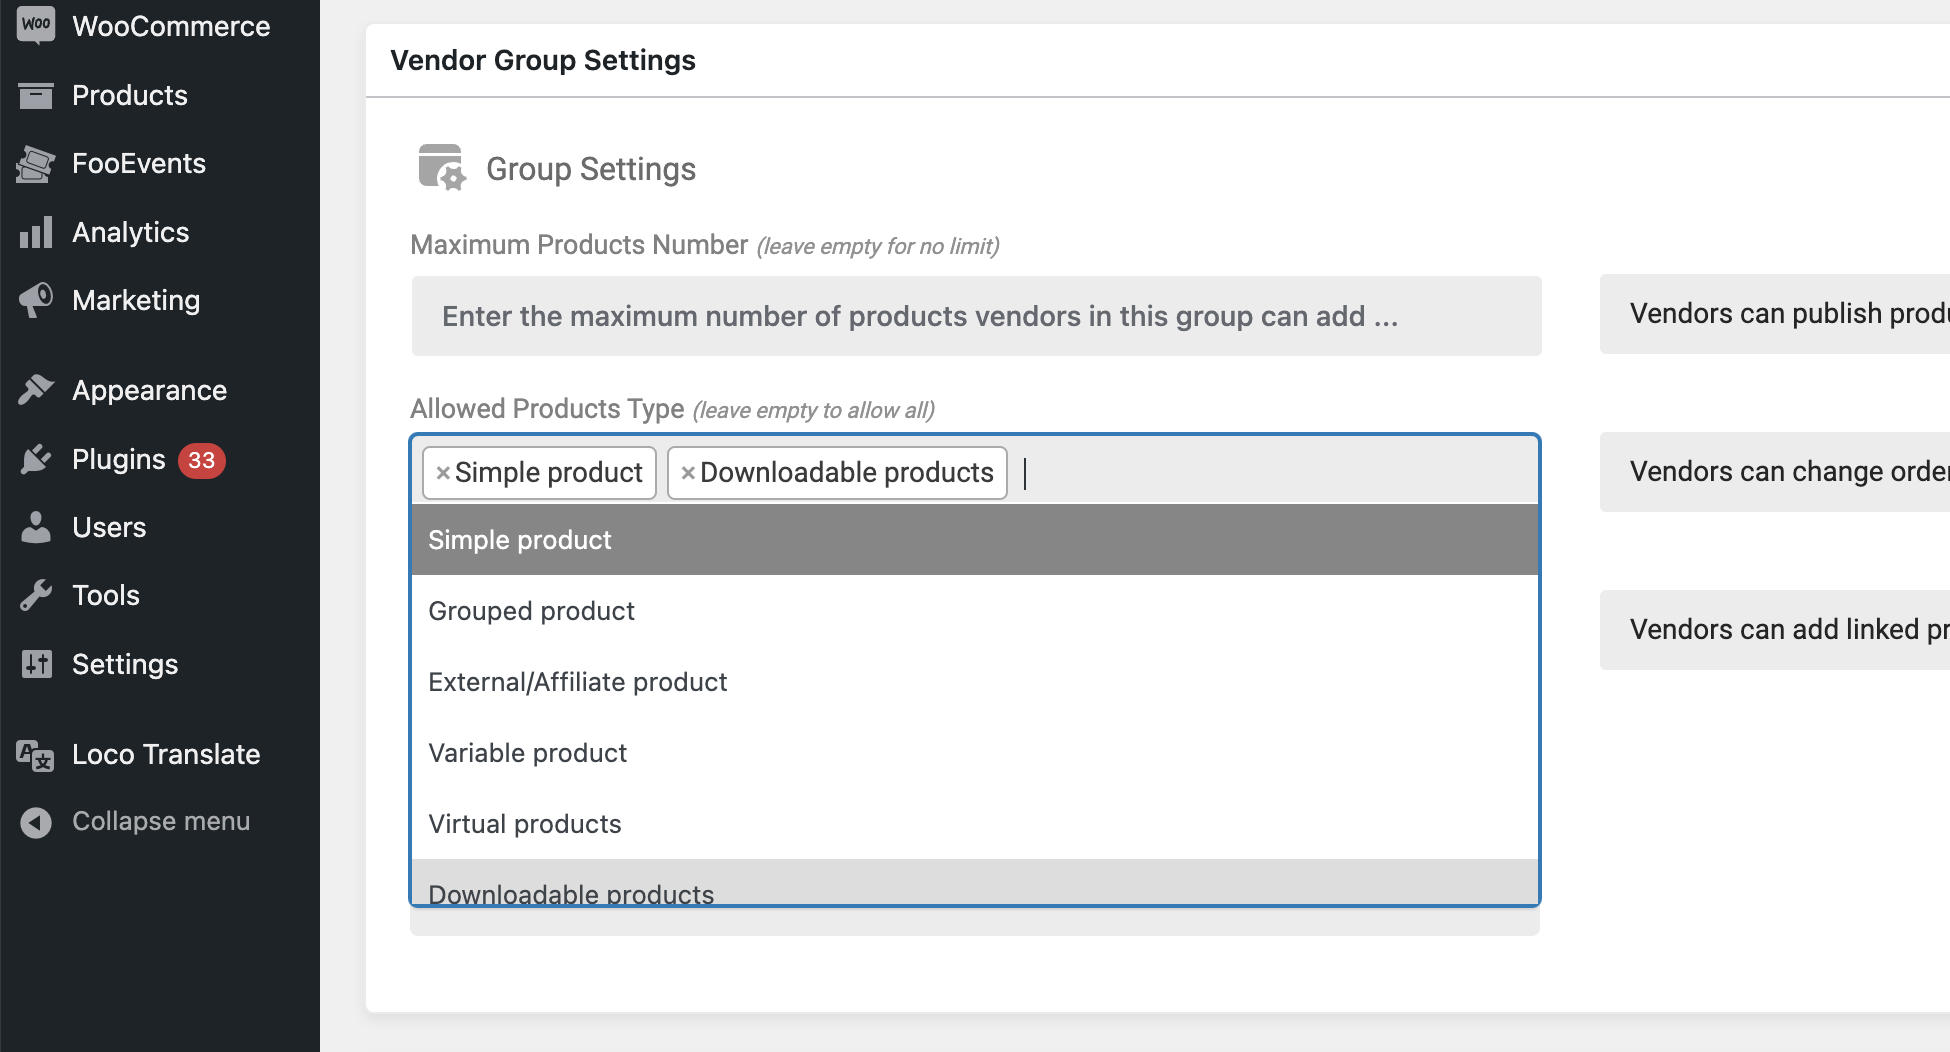Click the Loco Translate icon
This screenshot has width=1950, height=1052.
(x=36, y=755)
